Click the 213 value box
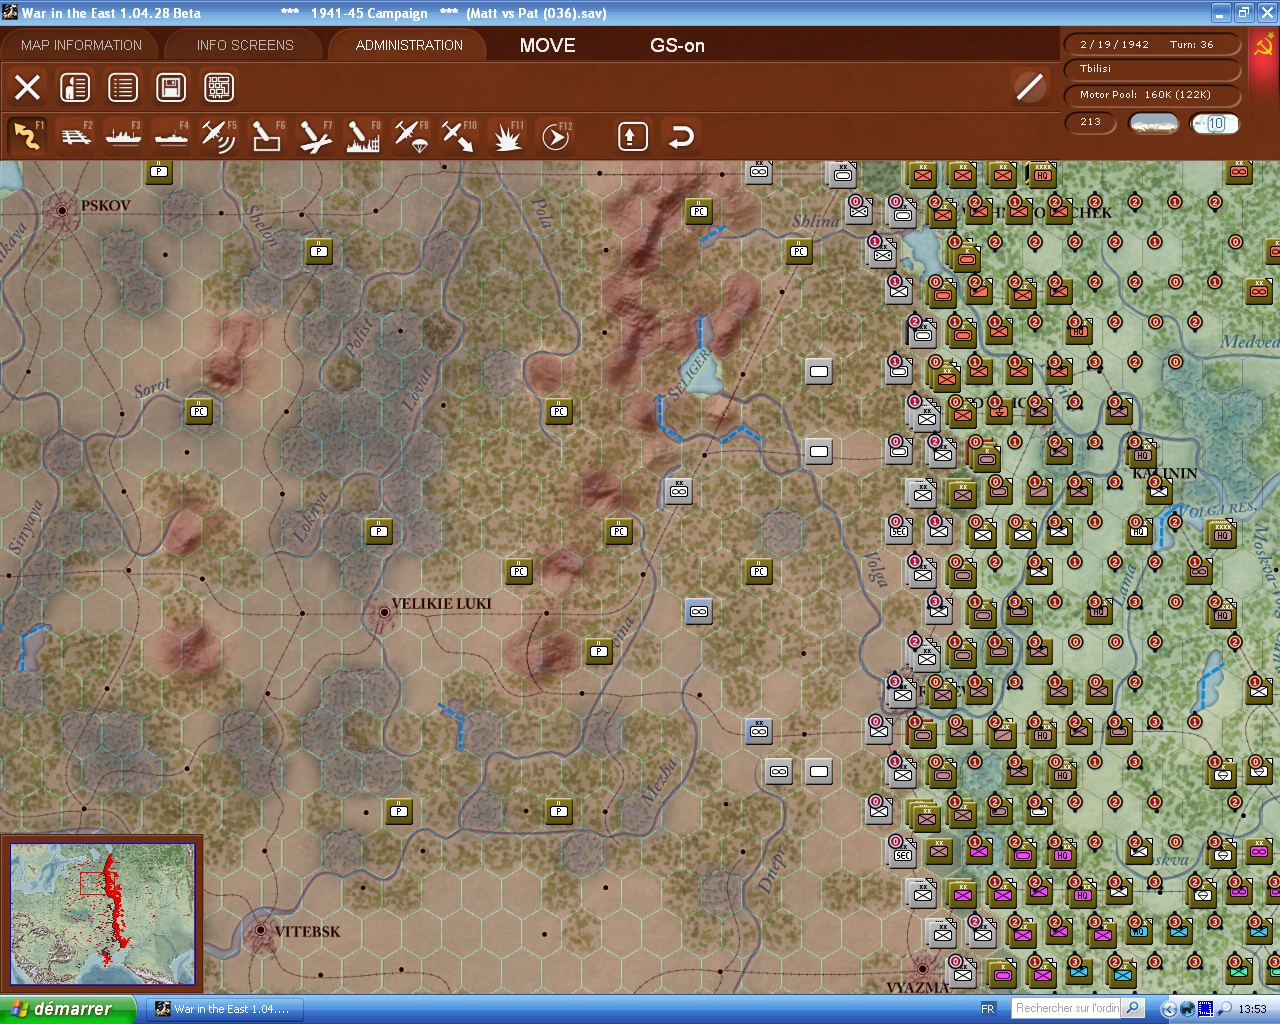The image size is (1280, 1024). tap(1090, 122)
